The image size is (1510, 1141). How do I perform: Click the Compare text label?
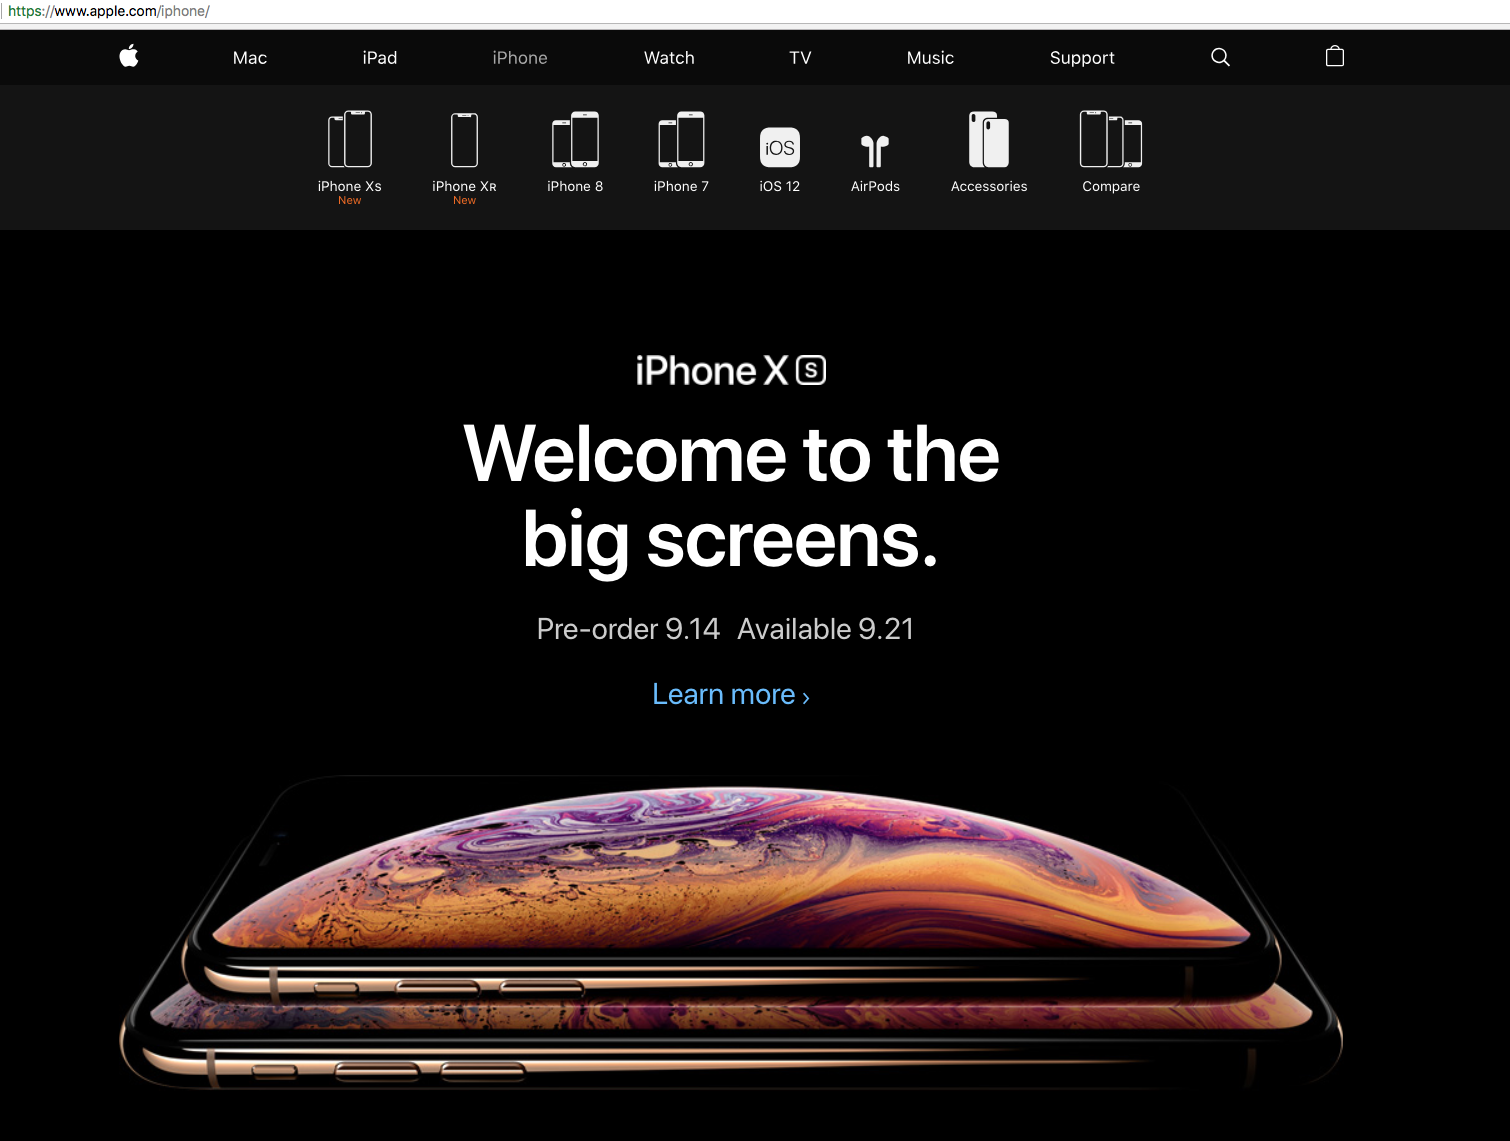(x=1111, y=186)
